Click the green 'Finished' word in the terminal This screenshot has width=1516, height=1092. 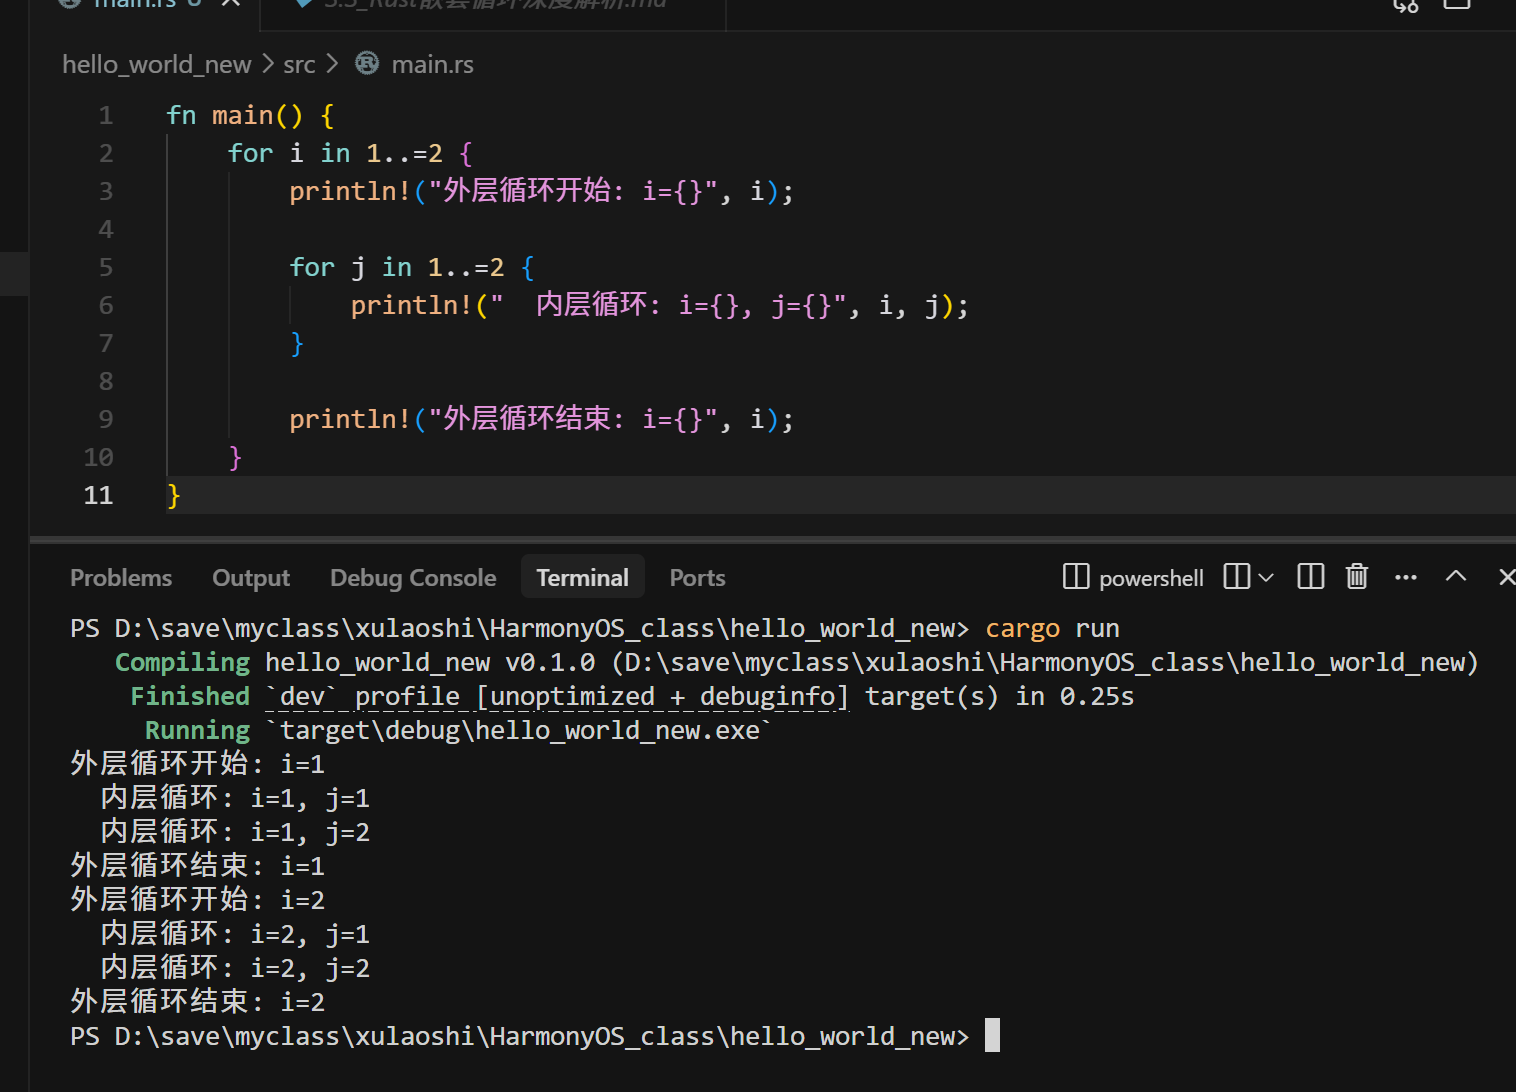(x=190, y=697)
